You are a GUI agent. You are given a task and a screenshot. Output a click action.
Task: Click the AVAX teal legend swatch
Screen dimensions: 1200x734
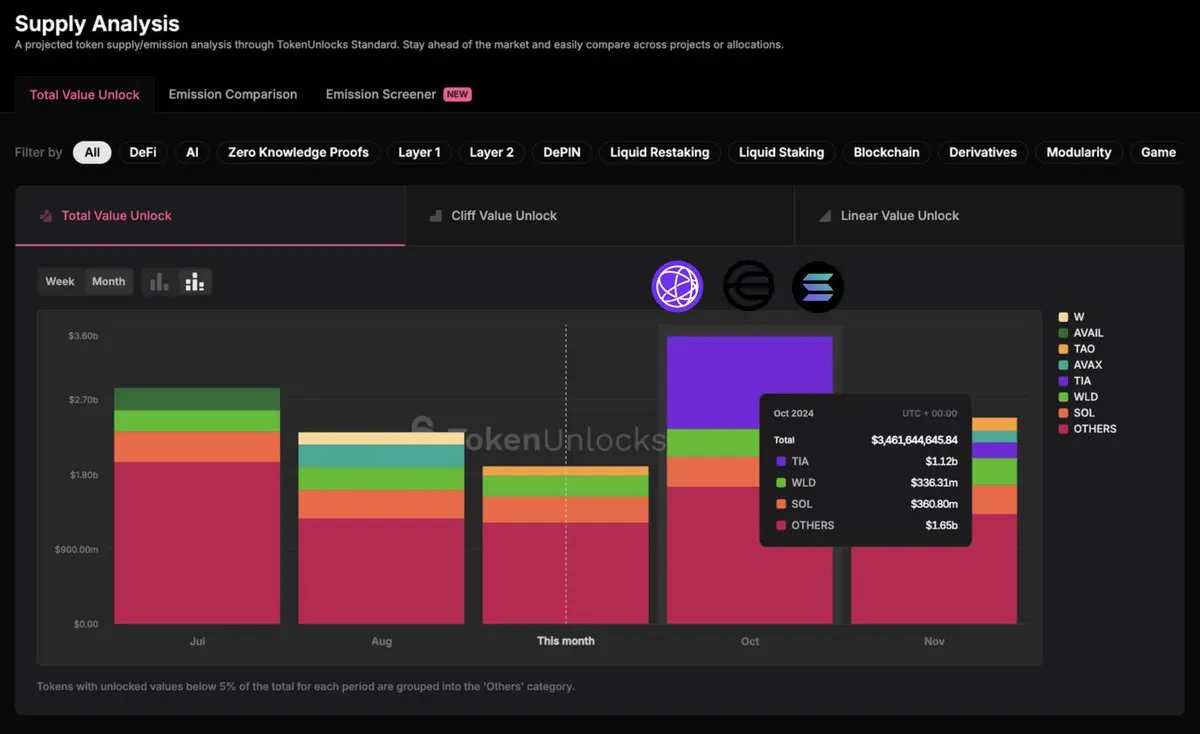(1063, 365)
